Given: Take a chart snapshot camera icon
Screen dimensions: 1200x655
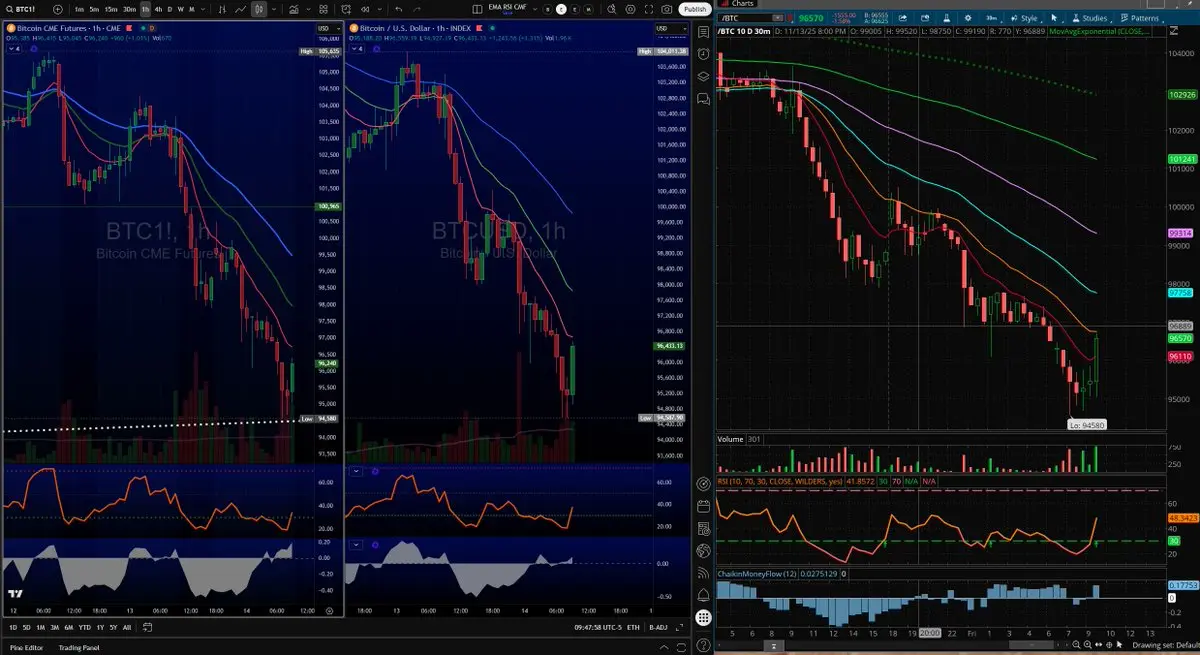Looking at the screenshot, I should [x=667, y=9].
